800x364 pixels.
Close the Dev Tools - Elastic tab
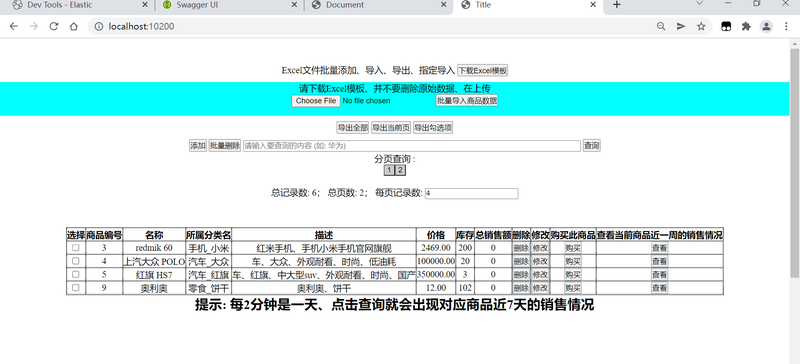click(145, 5)
